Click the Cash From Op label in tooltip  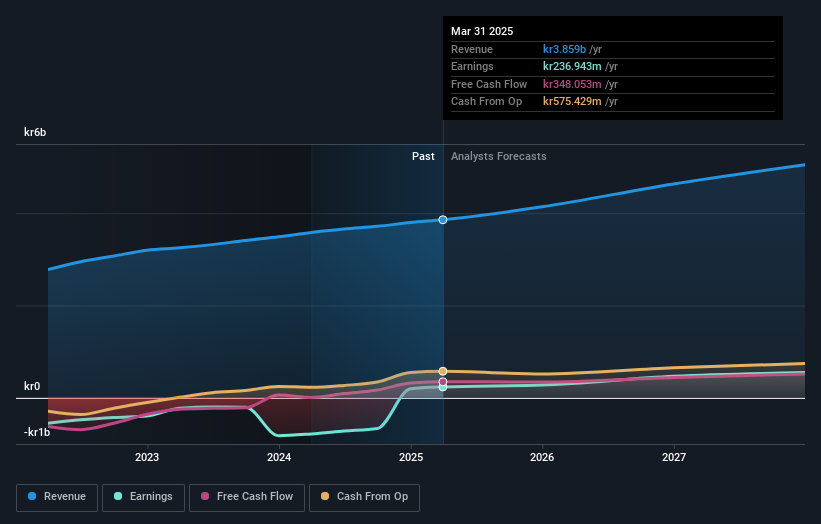point(486,102)
